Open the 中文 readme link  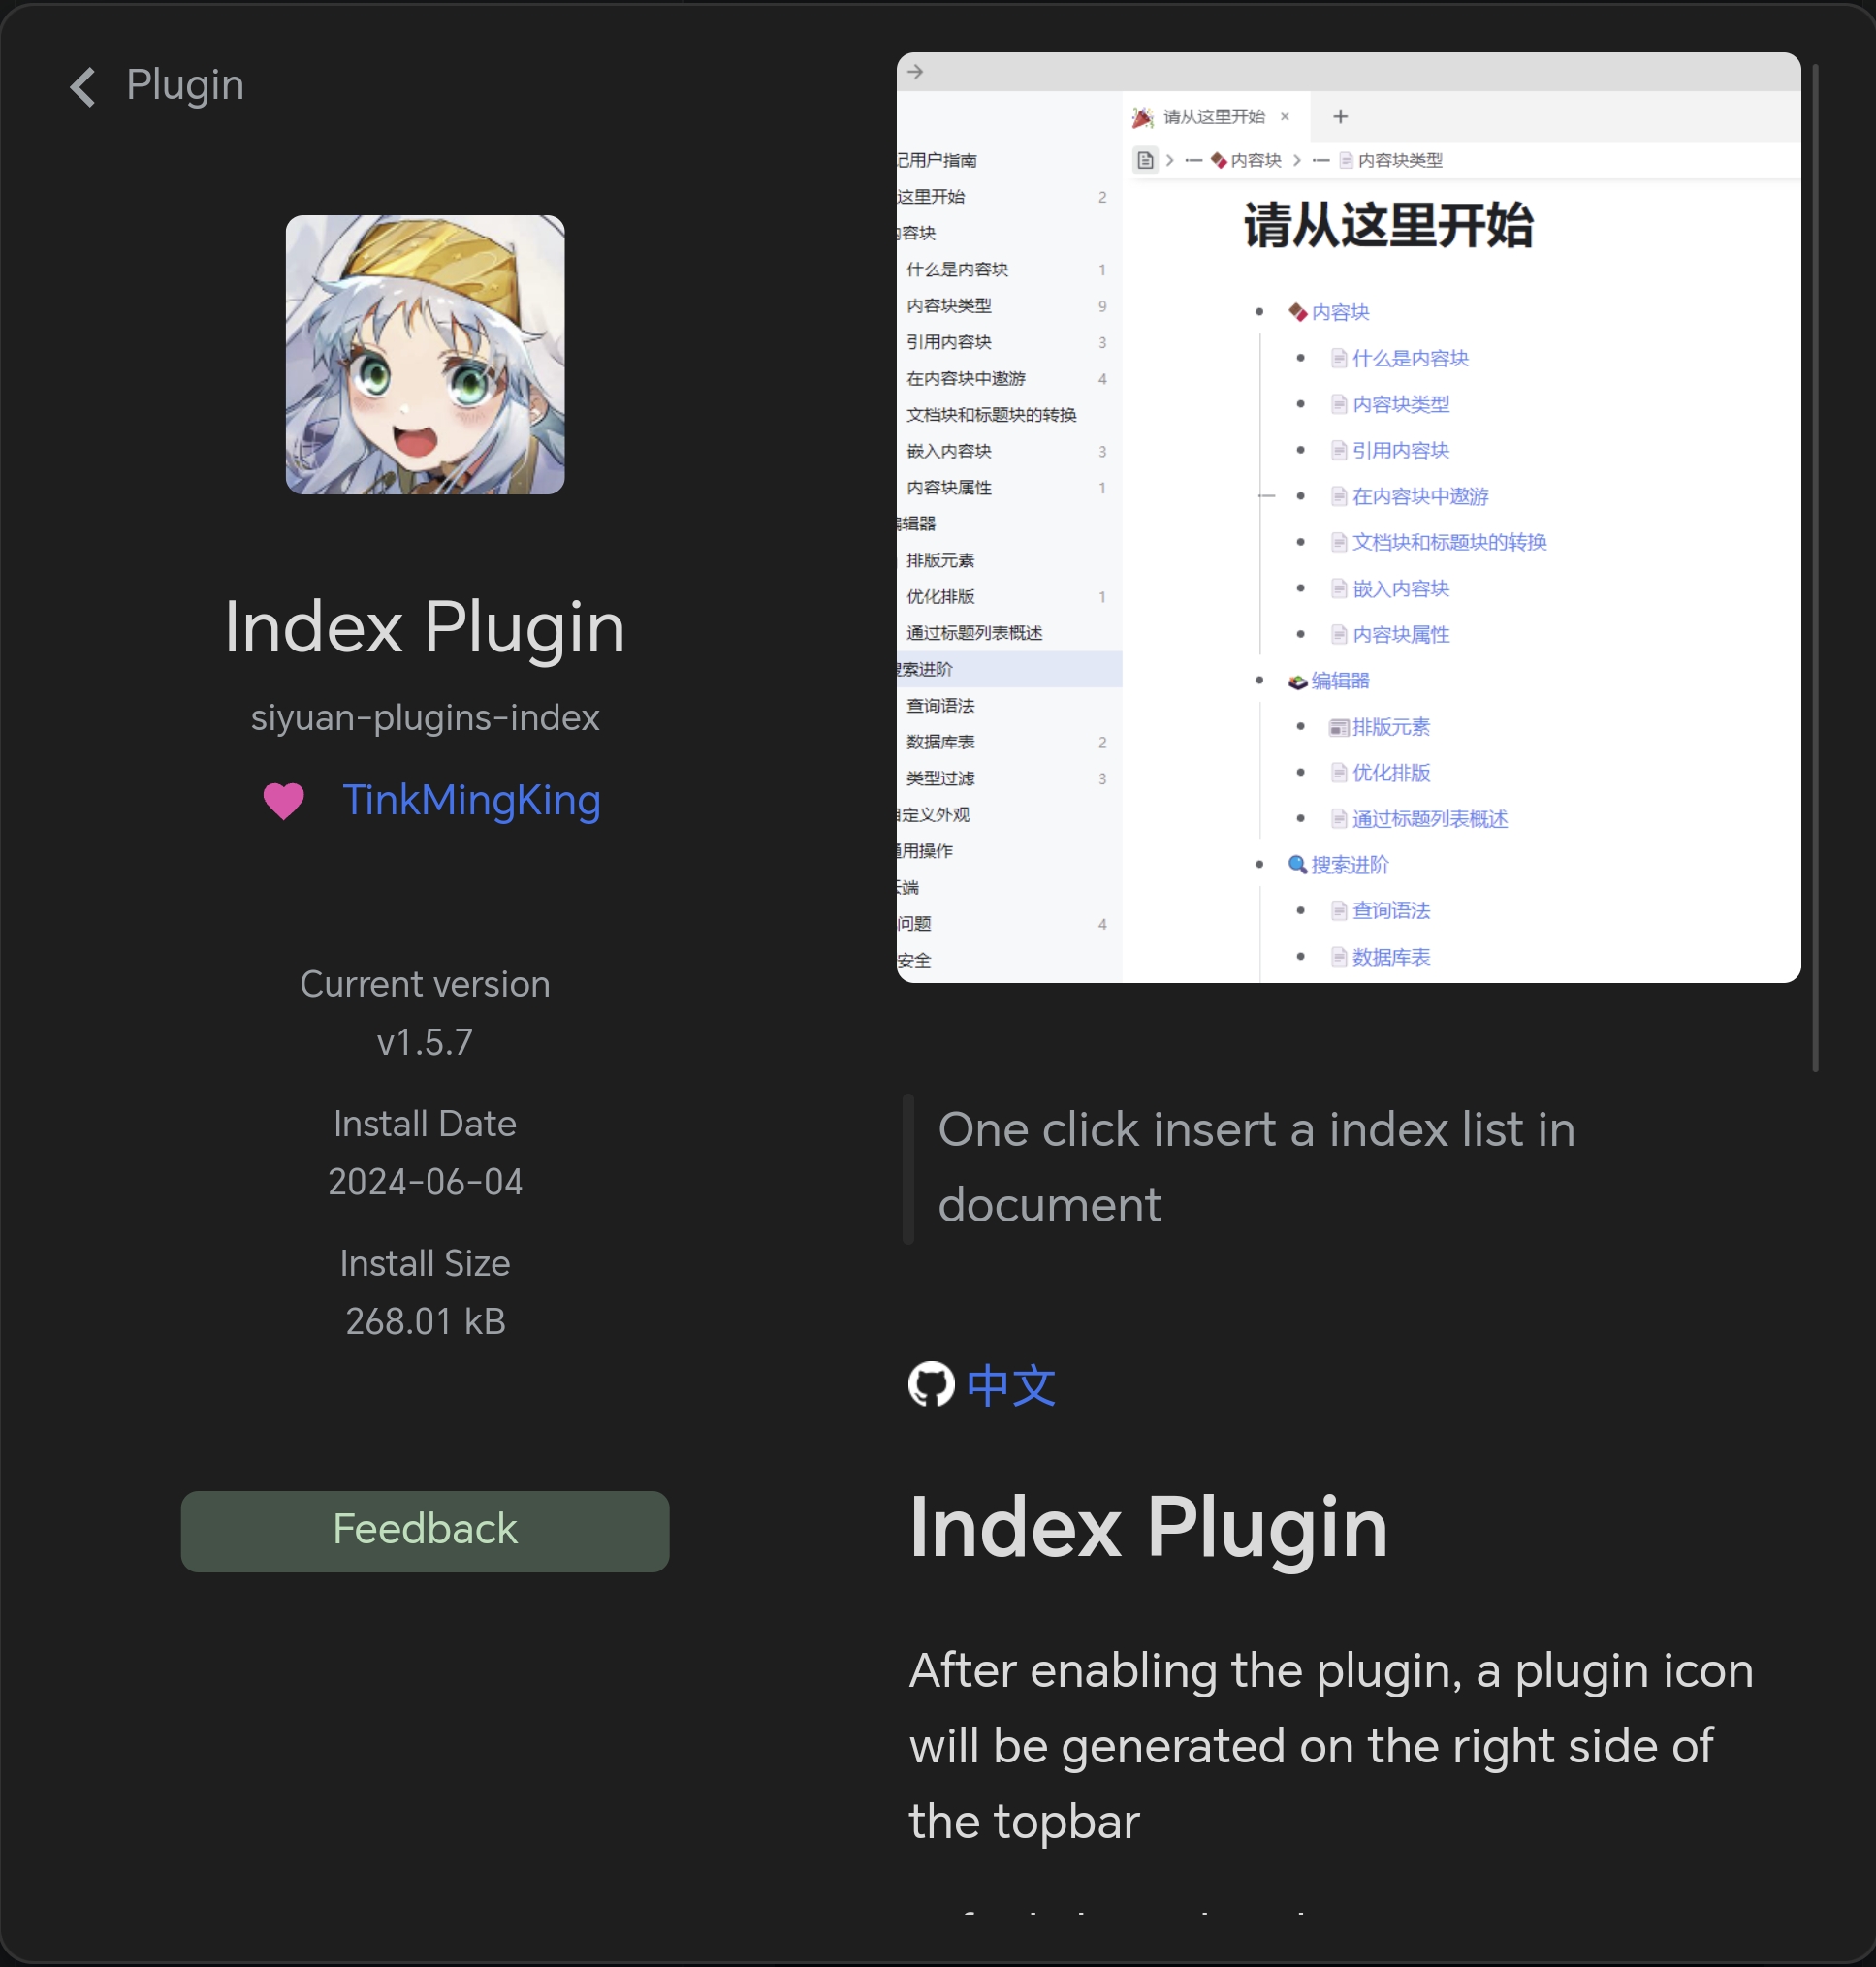(x=1011, y=1386)
